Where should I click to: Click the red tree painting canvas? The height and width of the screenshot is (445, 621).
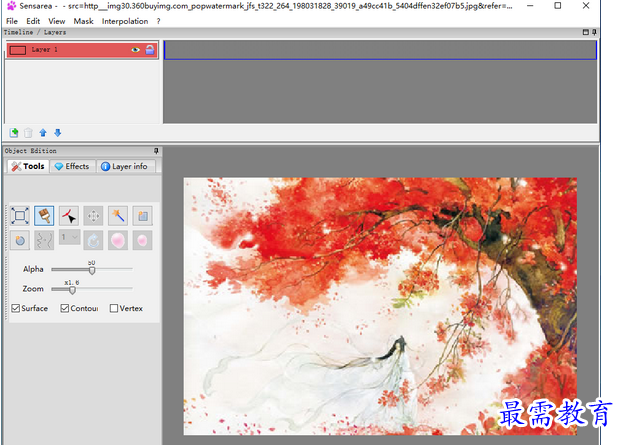click(380, 306)
